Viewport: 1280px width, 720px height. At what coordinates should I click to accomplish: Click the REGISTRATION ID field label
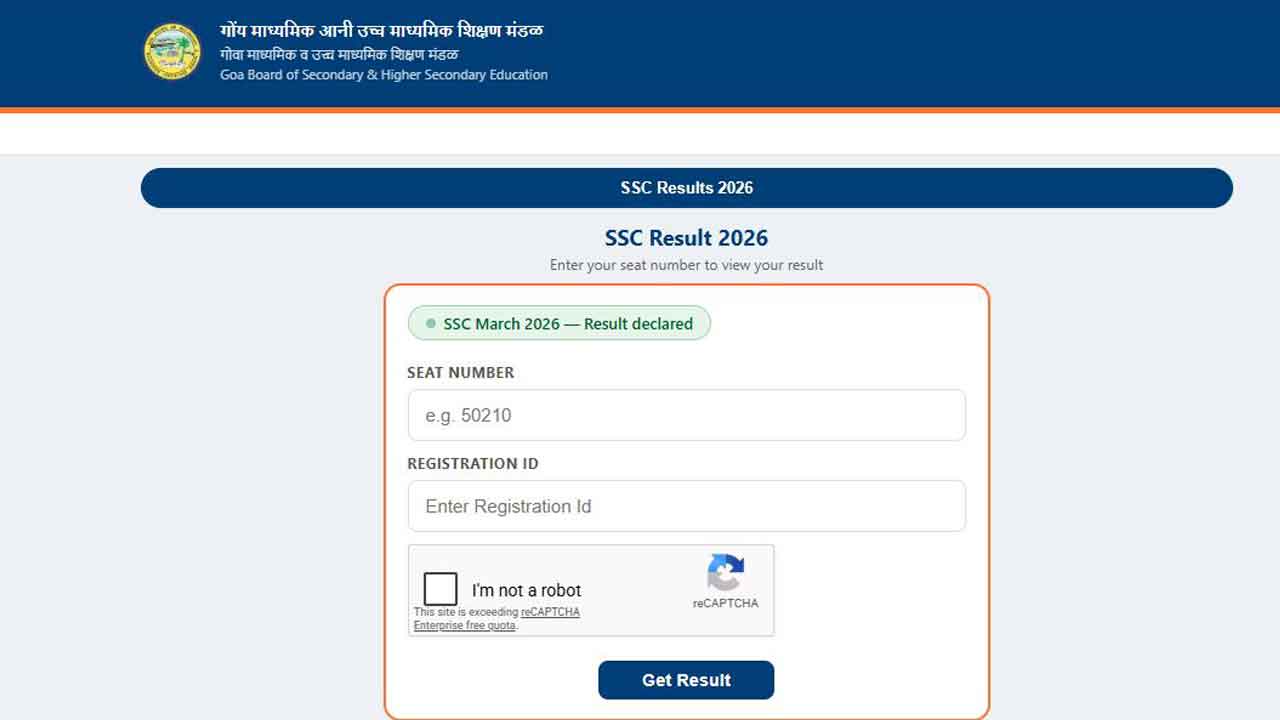(x=472, y=464)
